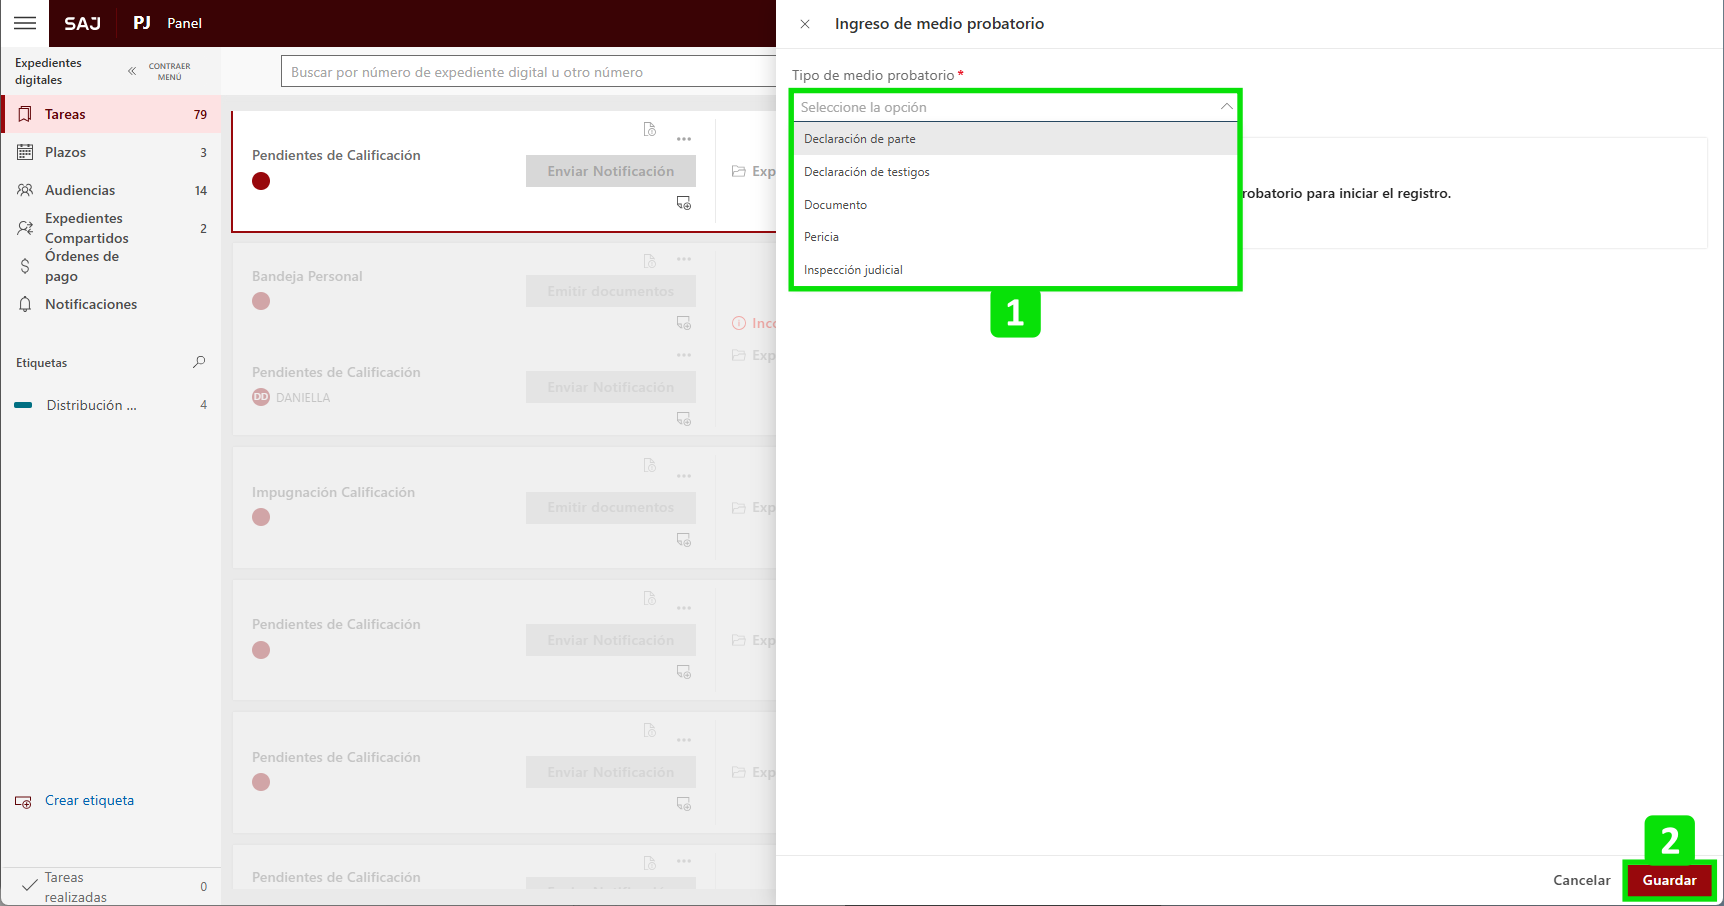This screenshot has height=906, width=1724.
Task: Open Tareas in the sidebar
Action: 65,114
